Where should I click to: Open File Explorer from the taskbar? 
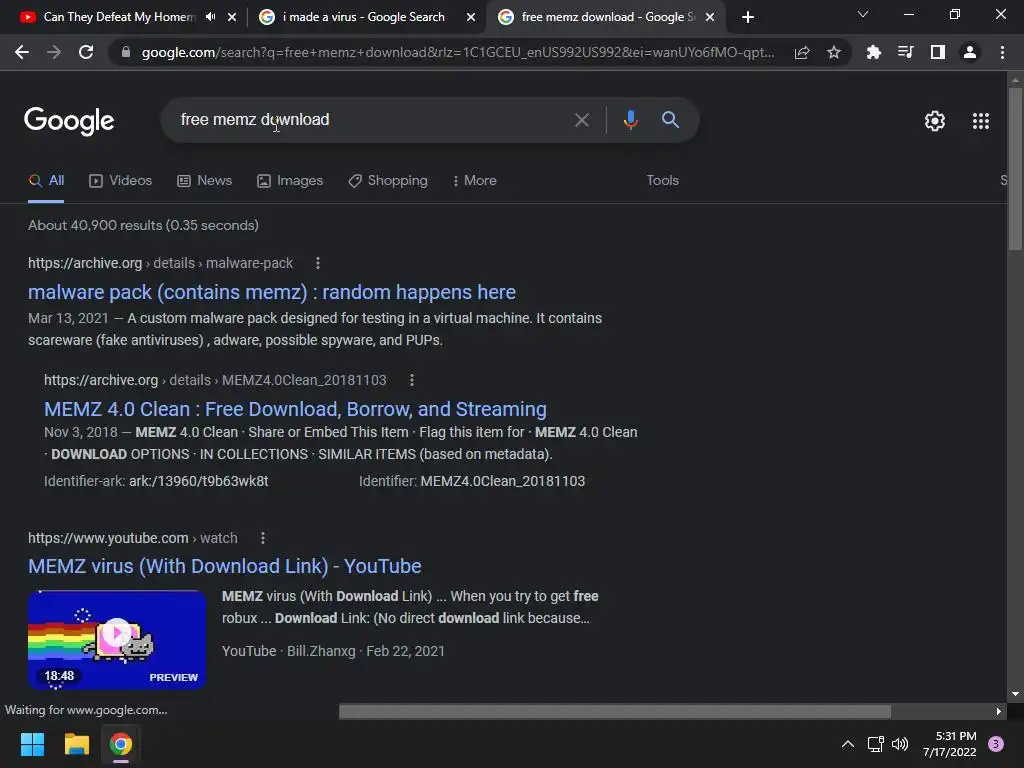tap(76, 744)
